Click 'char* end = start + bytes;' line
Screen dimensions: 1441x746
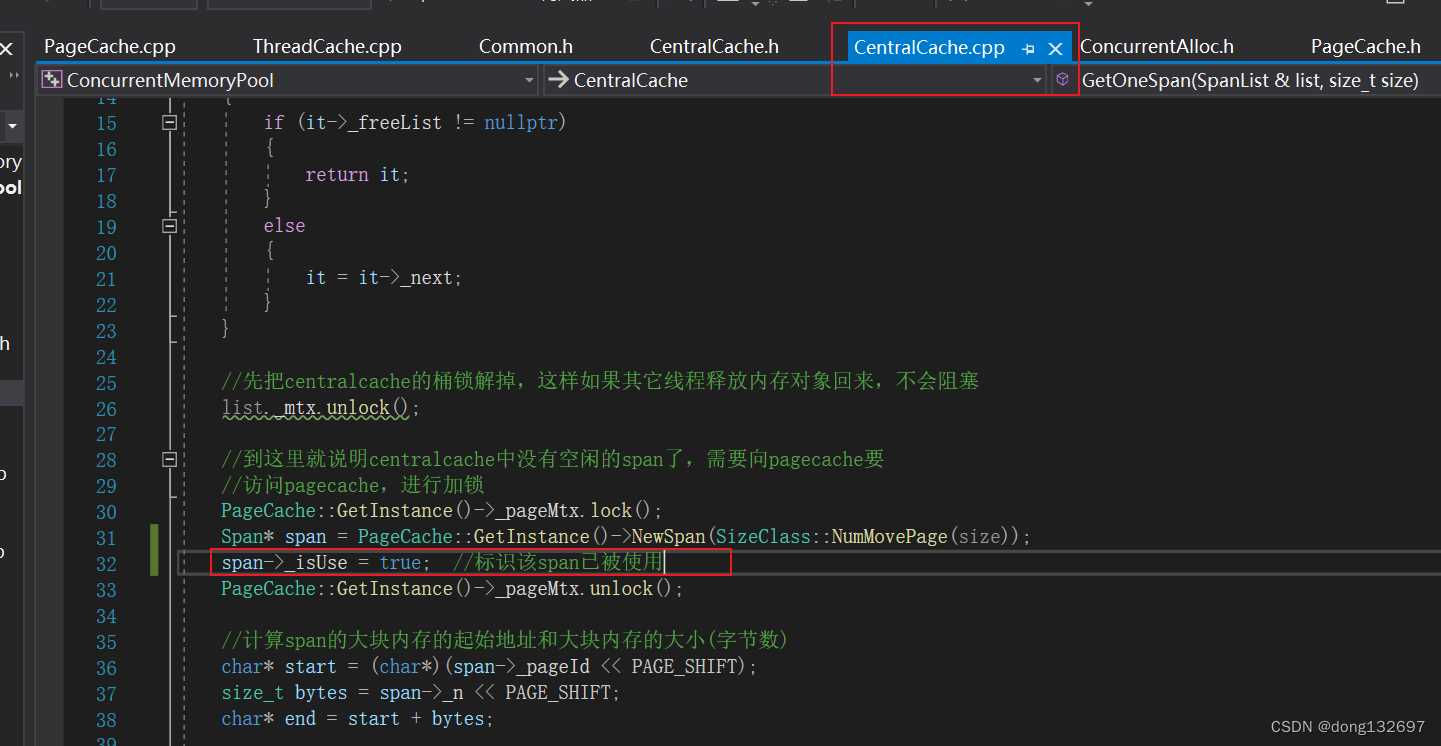pyautogui.click(x=358, y=720)
